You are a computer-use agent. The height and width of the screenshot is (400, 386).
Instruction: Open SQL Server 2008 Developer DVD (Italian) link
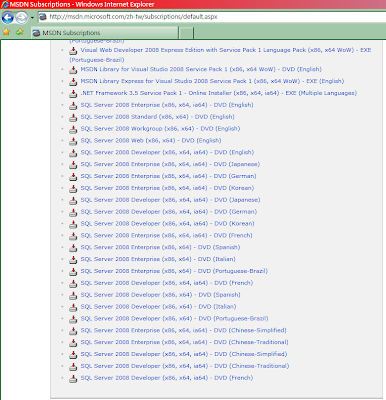pos(158,306)
